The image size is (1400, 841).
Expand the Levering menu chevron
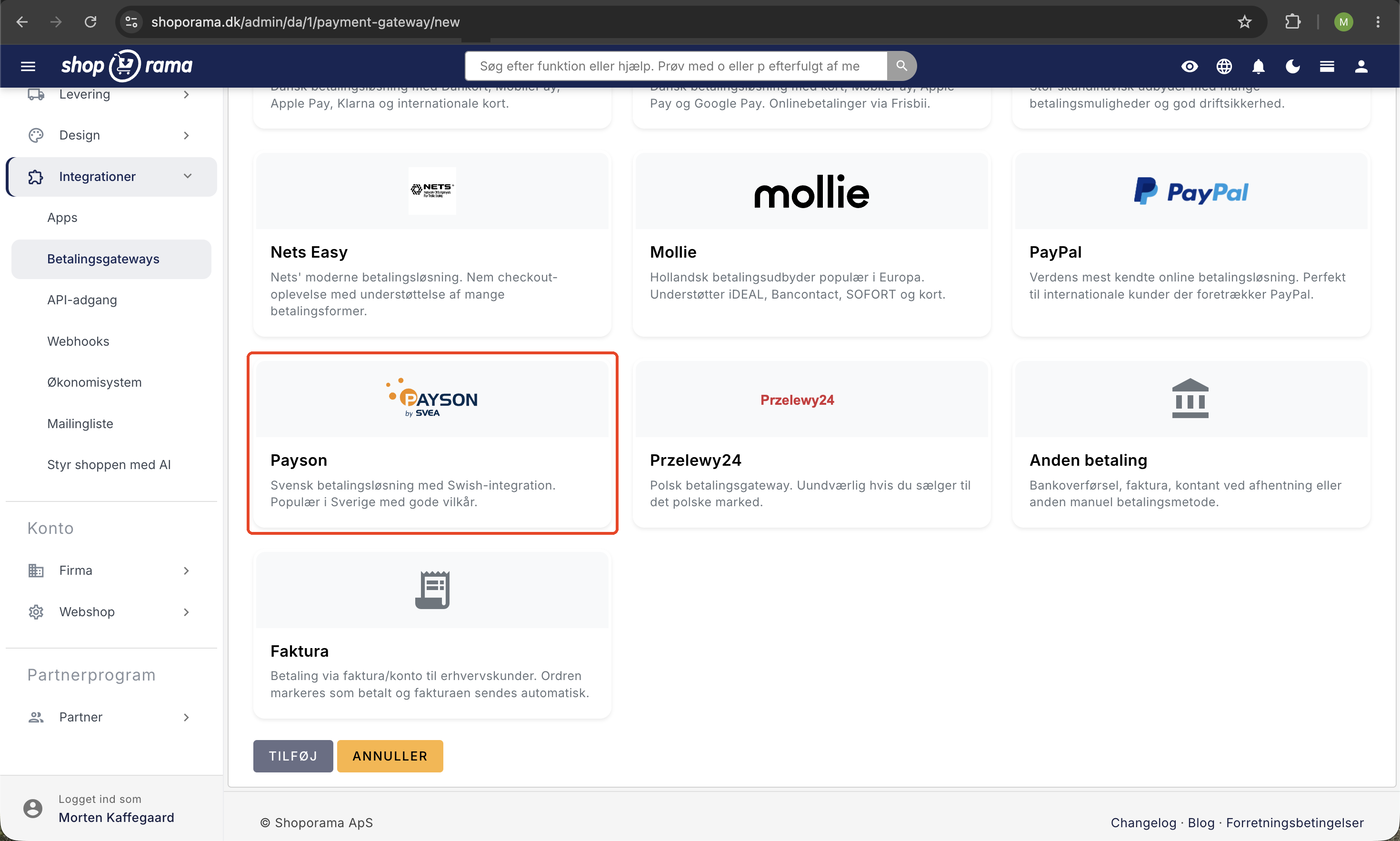click(x=187, y=94)
